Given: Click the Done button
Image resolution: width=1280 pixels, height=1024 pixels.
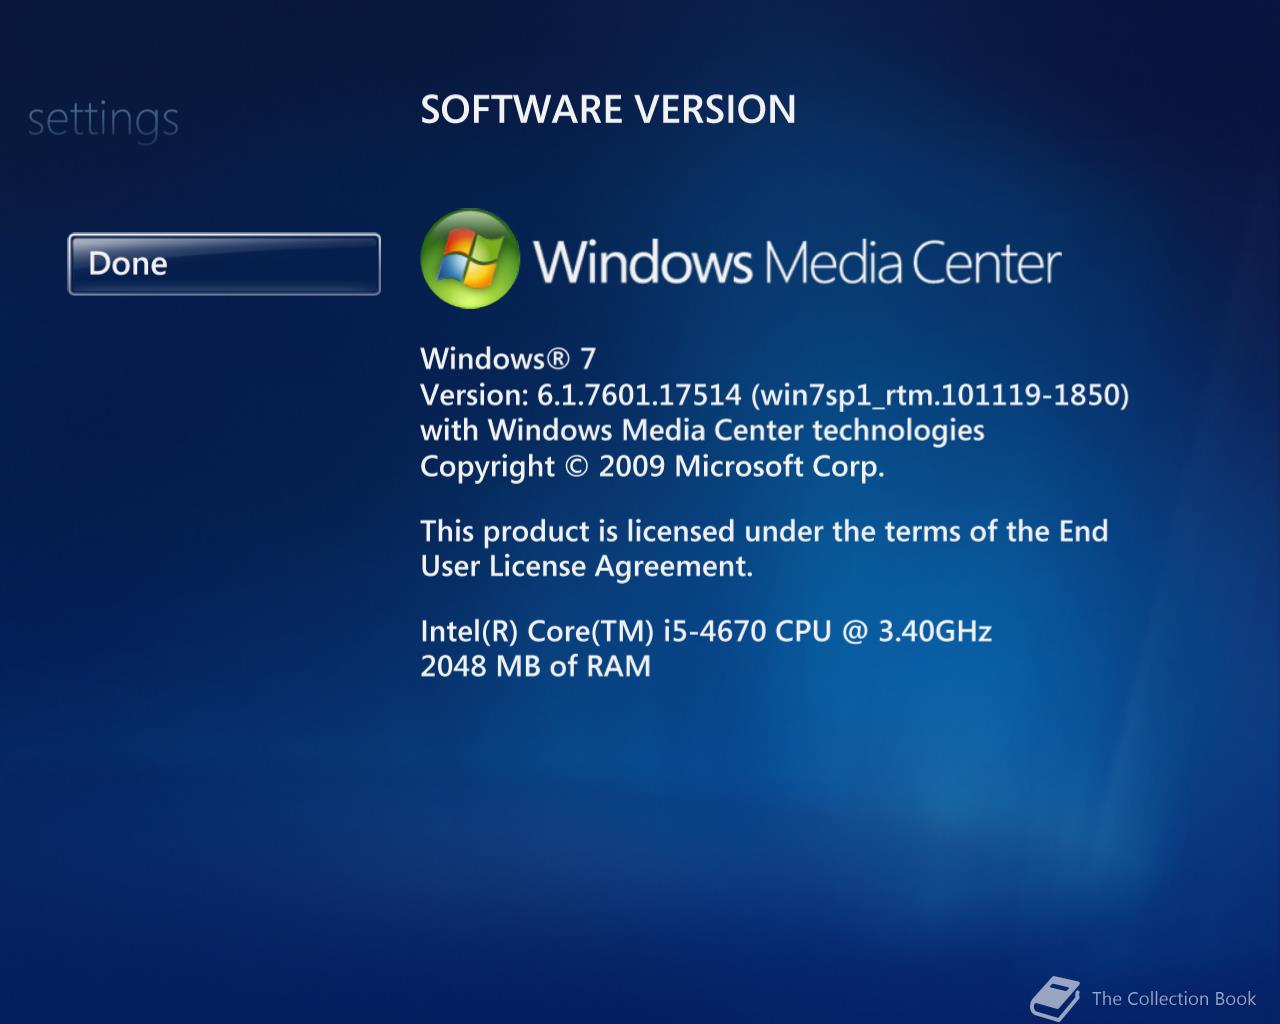Looking at the screenshot, I should [224, 264].
